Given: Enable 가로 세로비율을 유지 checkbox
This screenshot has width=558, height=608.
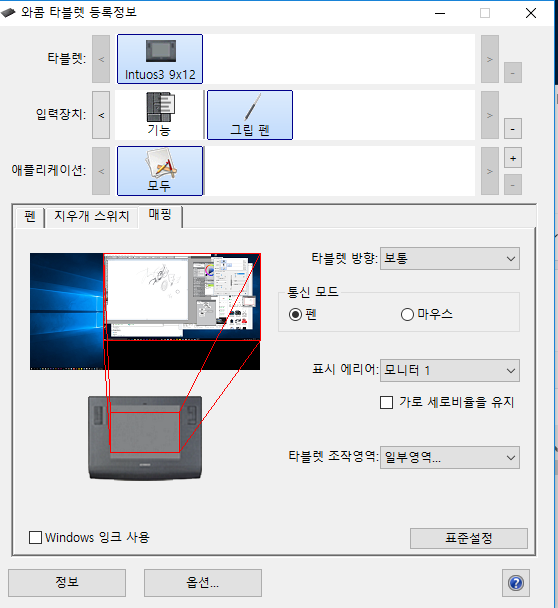Looking at the screenshot, I should tap(387, 402).
